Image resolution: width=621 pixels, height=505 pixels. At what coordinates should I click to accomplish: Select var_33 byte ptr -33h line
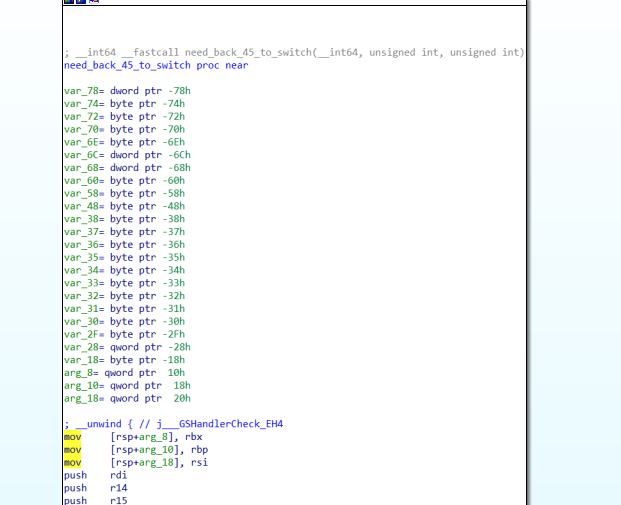tap(124, 283)
